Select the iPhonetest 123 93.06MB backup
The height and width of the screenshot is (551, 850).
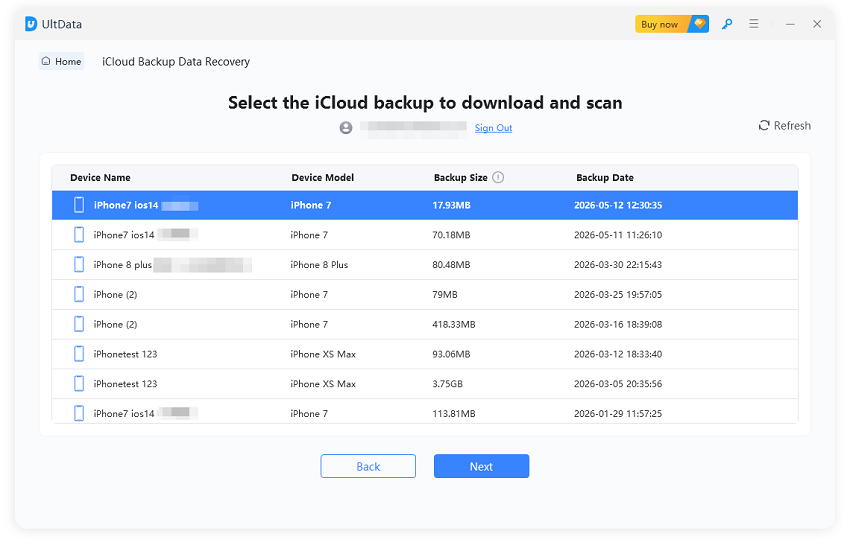pyautogui.click(x=425, y=354)
